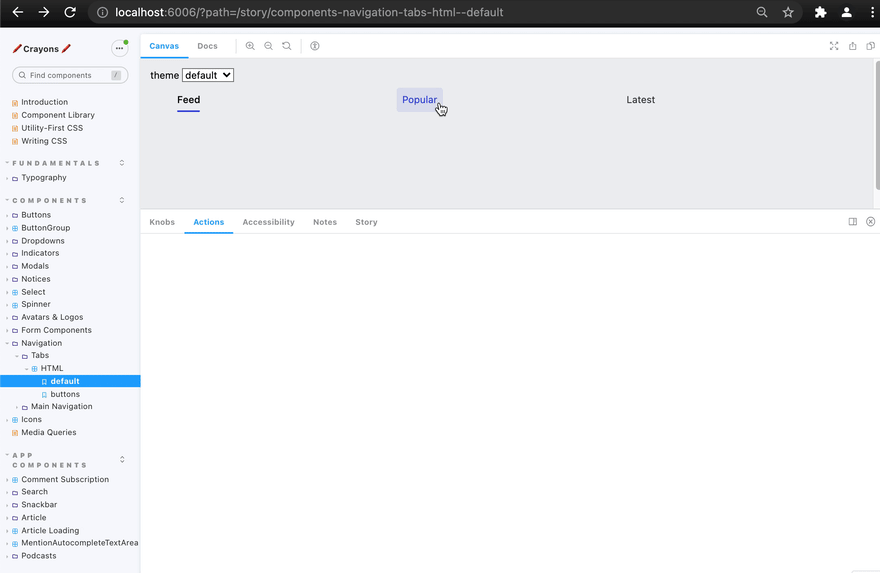The image size is (880, 573).
Task: Open the Component Library doc
Action: [58, 115]
